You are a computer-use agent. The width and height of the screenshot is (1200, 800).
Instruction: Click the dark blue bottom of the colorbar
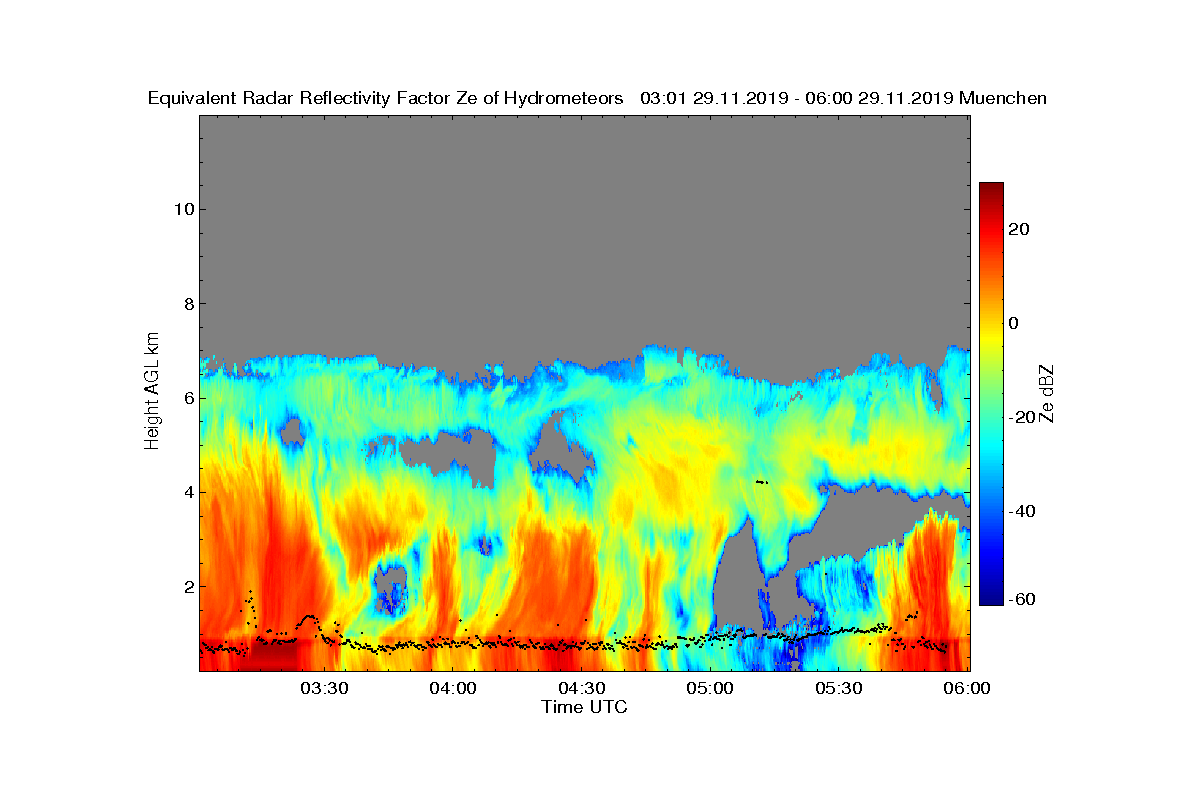pos(991,598)
